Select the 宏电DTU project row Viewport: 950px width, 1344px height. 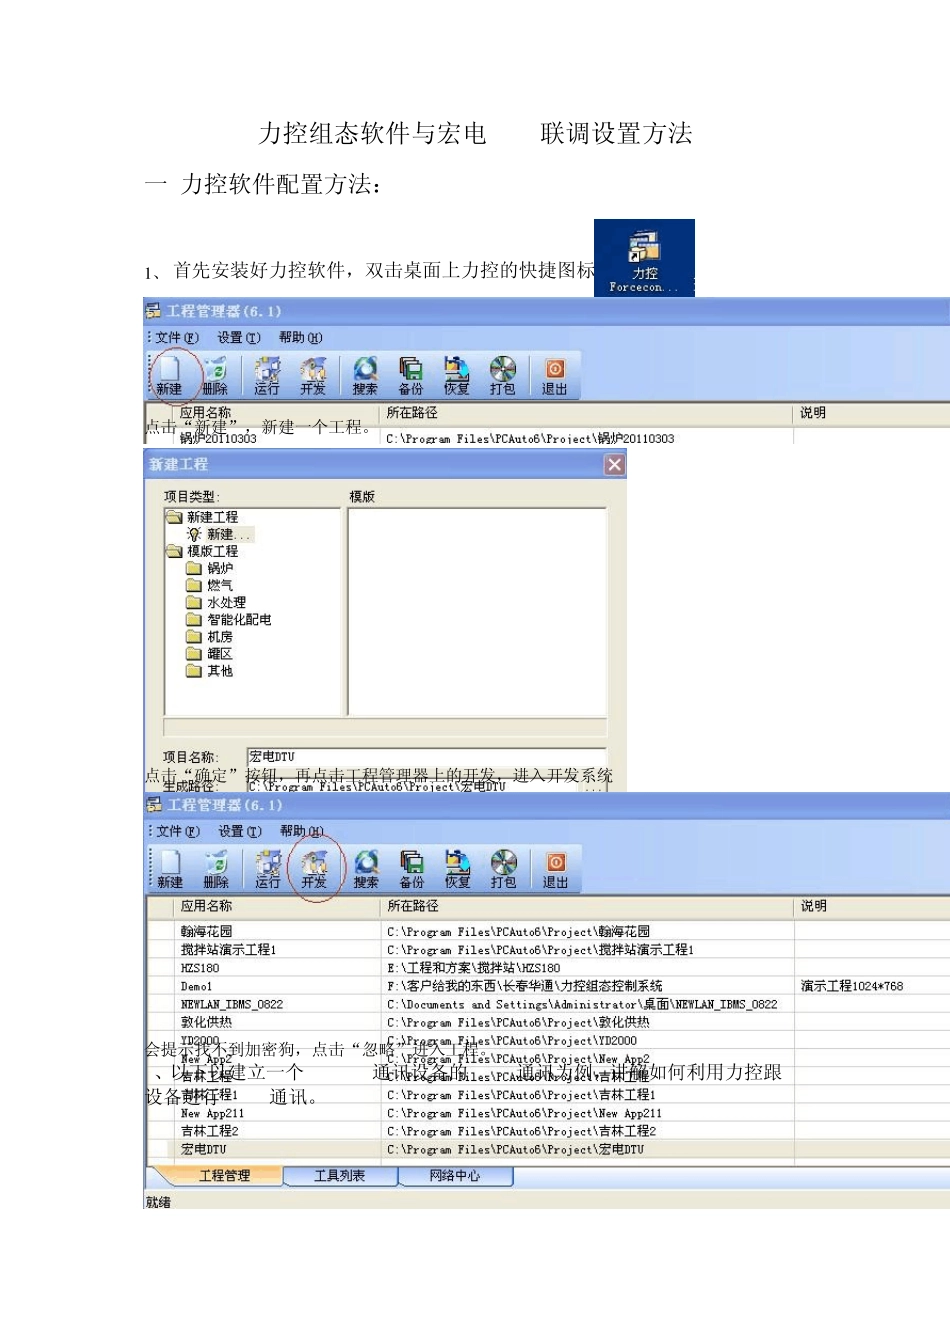(x=548, y=1150)
